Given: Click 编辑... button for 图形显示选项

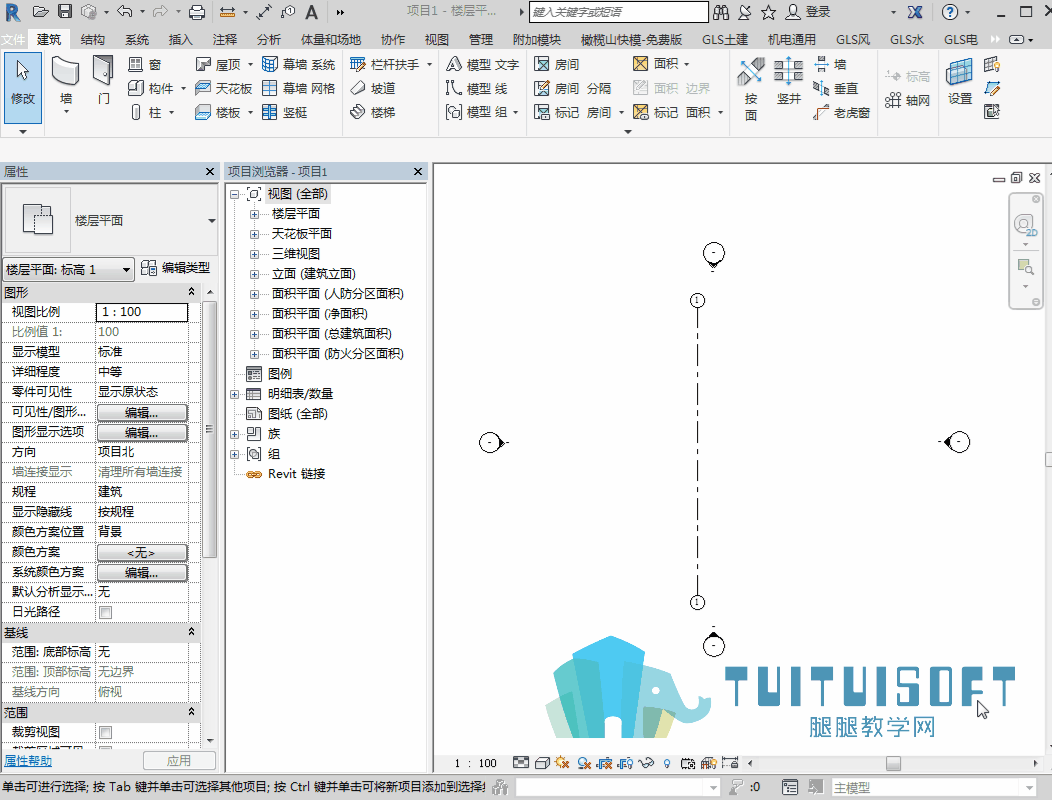Looking at the screenshot, I should 142,433.
